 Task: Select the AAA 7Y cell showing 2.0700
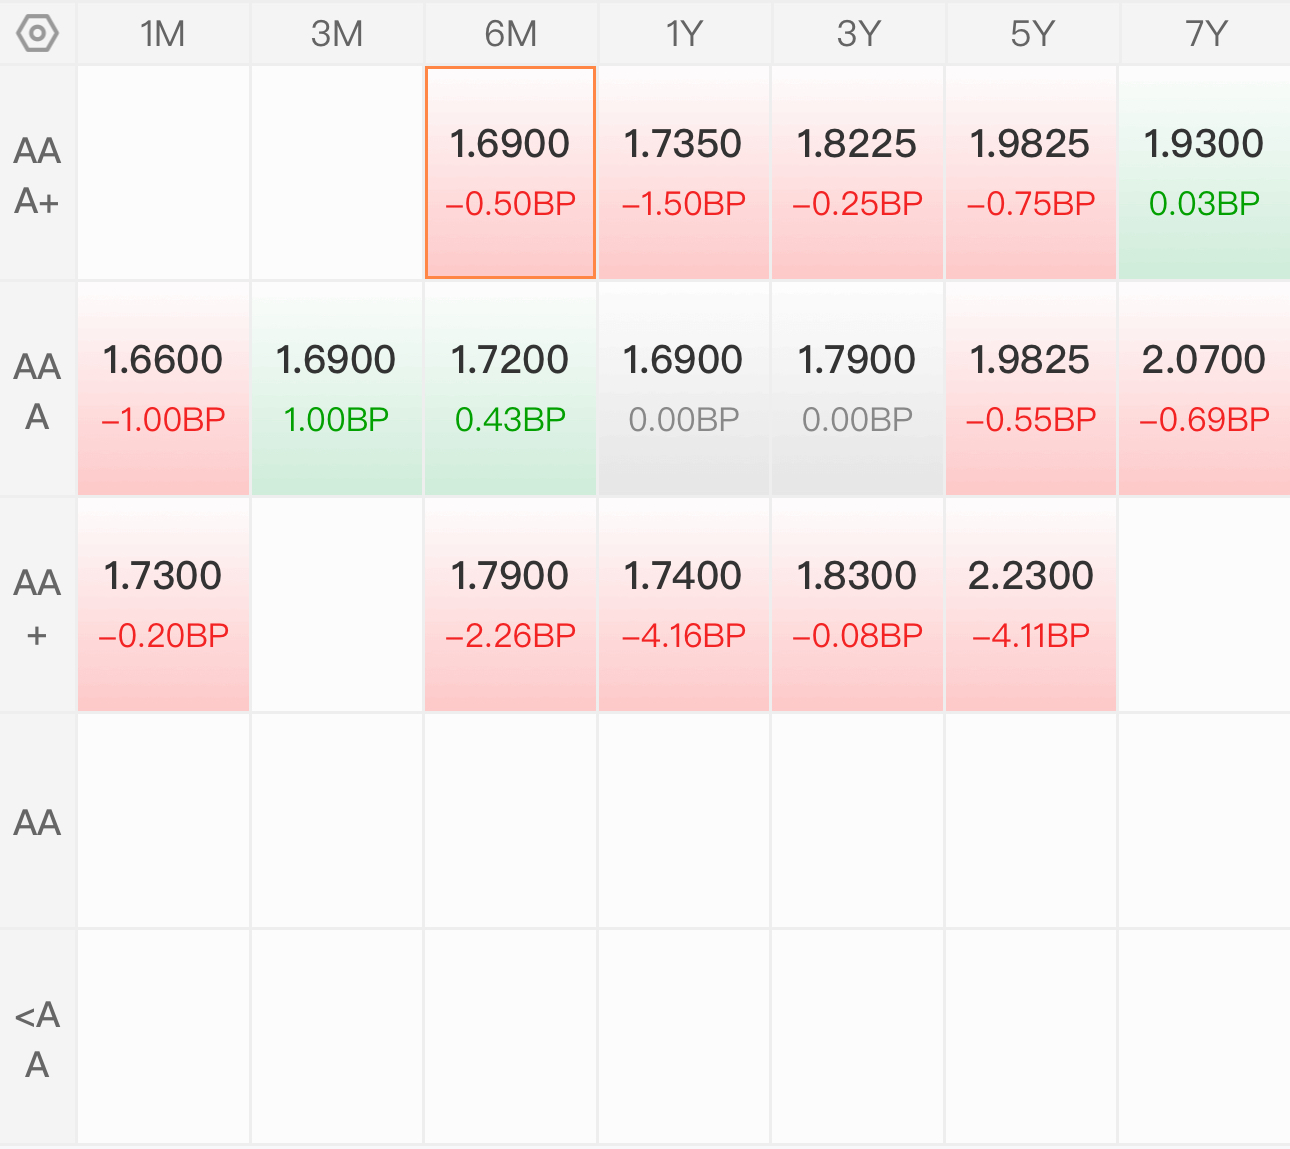tap(1204, 388)
